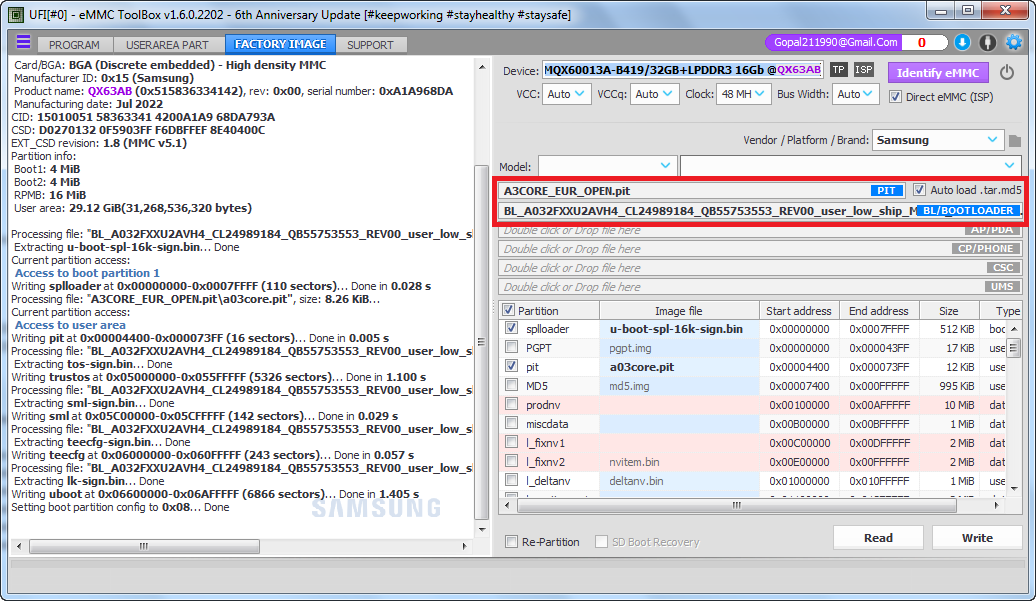The width and height of the screenshot is (1036, 601).
Task: Click the Identify eMMC button
Action: (x=938, y=73)
